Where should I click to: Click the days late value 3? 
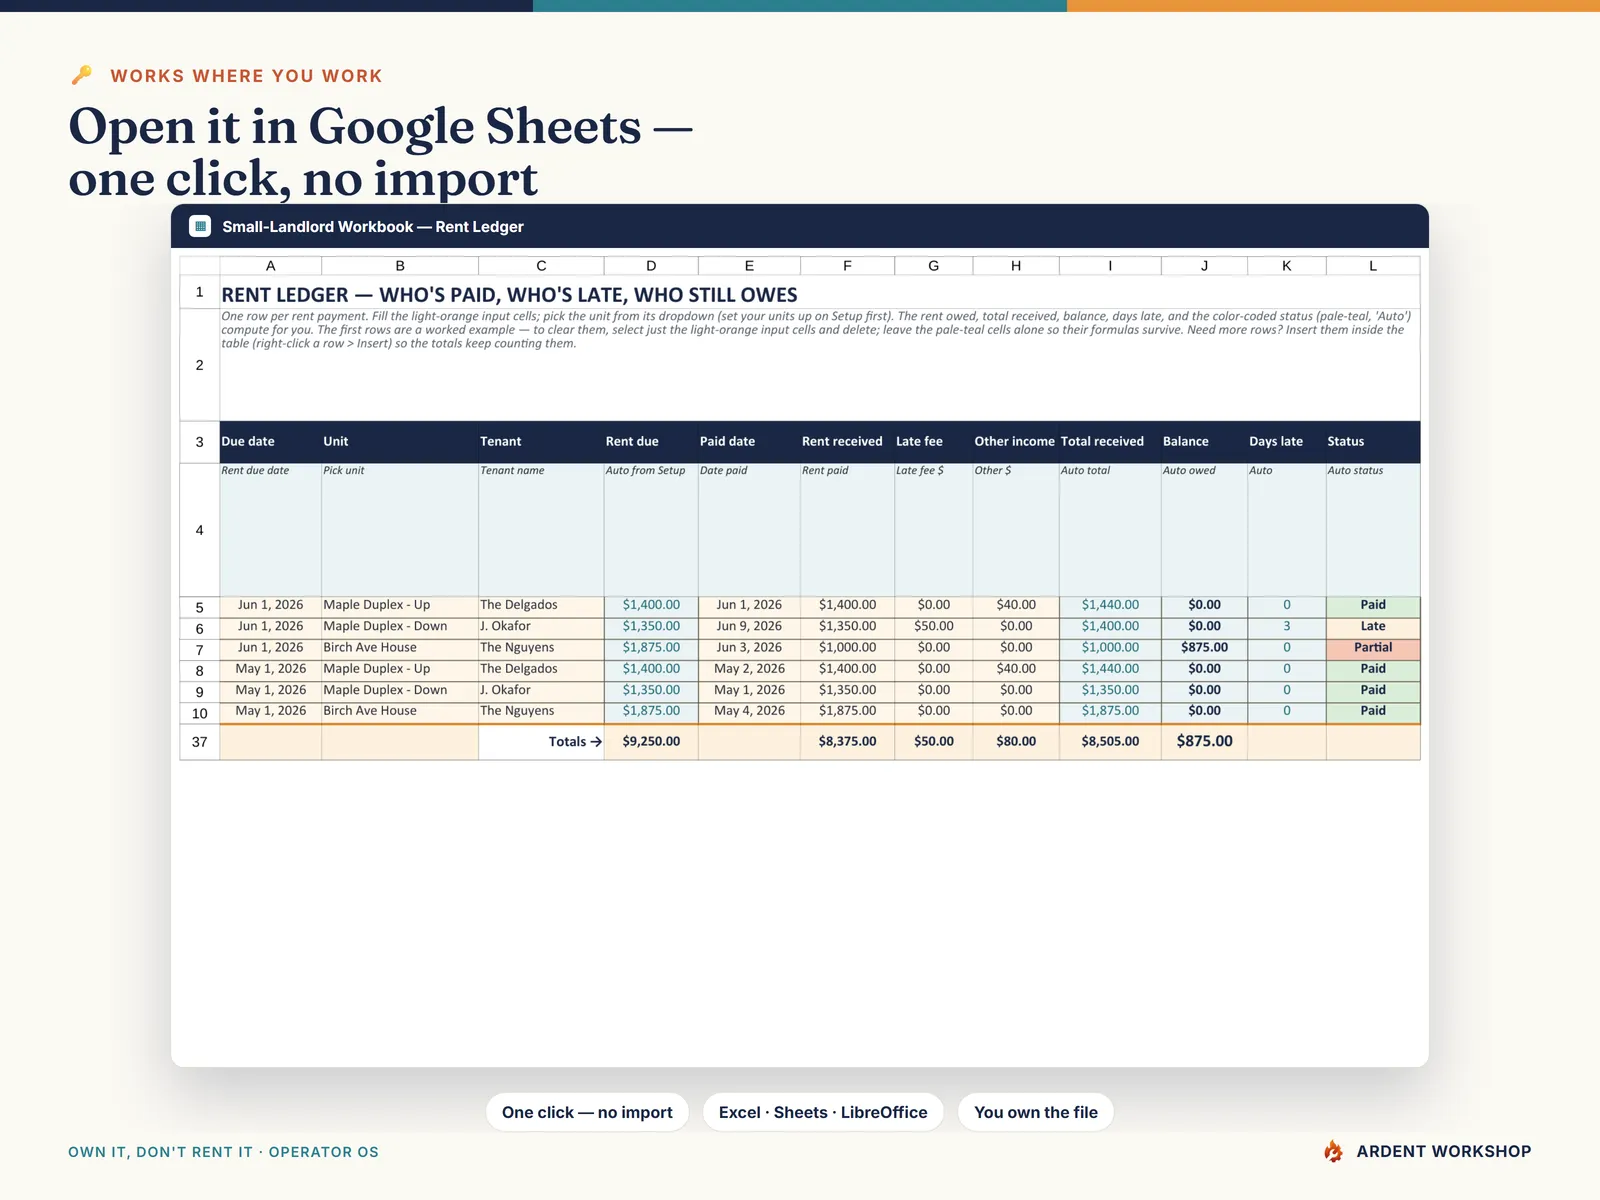pos(1287,626)
